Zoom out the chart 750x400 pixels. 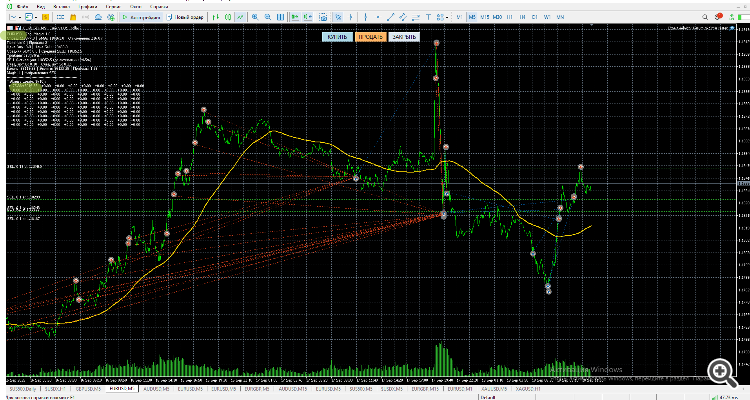[x=267, y=17]
